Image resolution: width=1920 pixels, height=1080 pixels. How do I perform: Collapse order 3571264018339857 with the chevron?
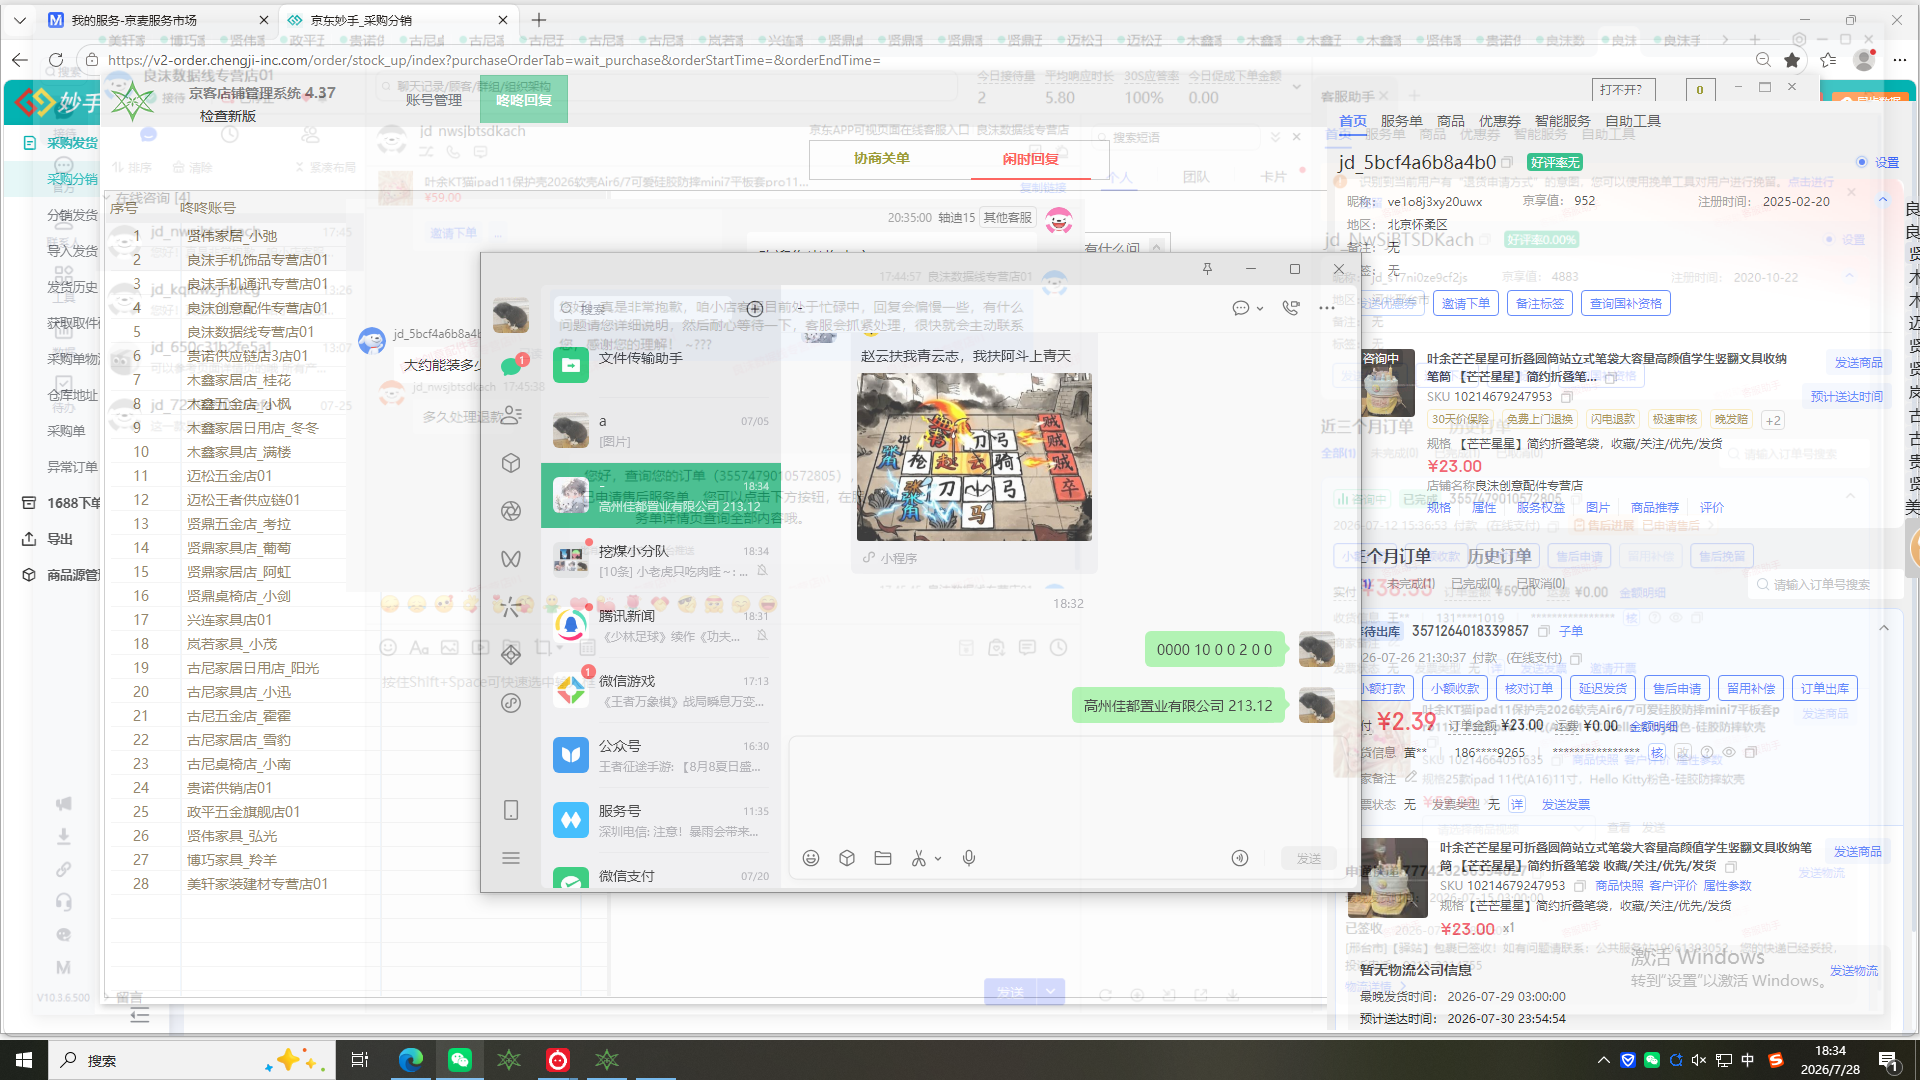(1884, 628)
